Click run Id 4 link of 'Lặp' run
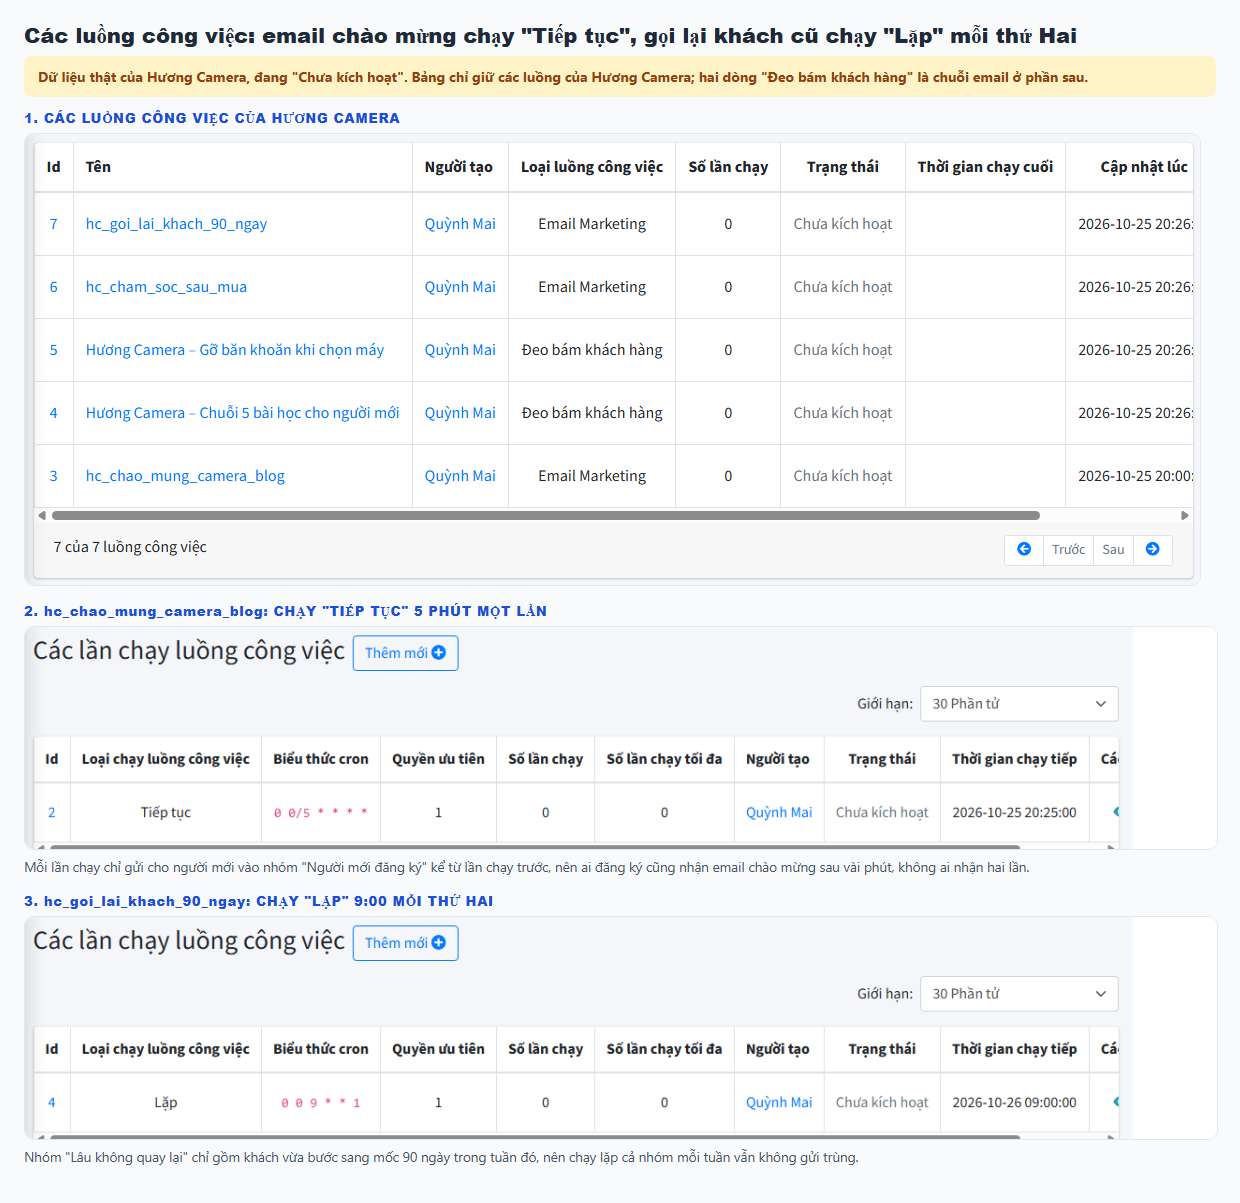Viewport: 1240px width, 1203px height. tap(52, 1103)
